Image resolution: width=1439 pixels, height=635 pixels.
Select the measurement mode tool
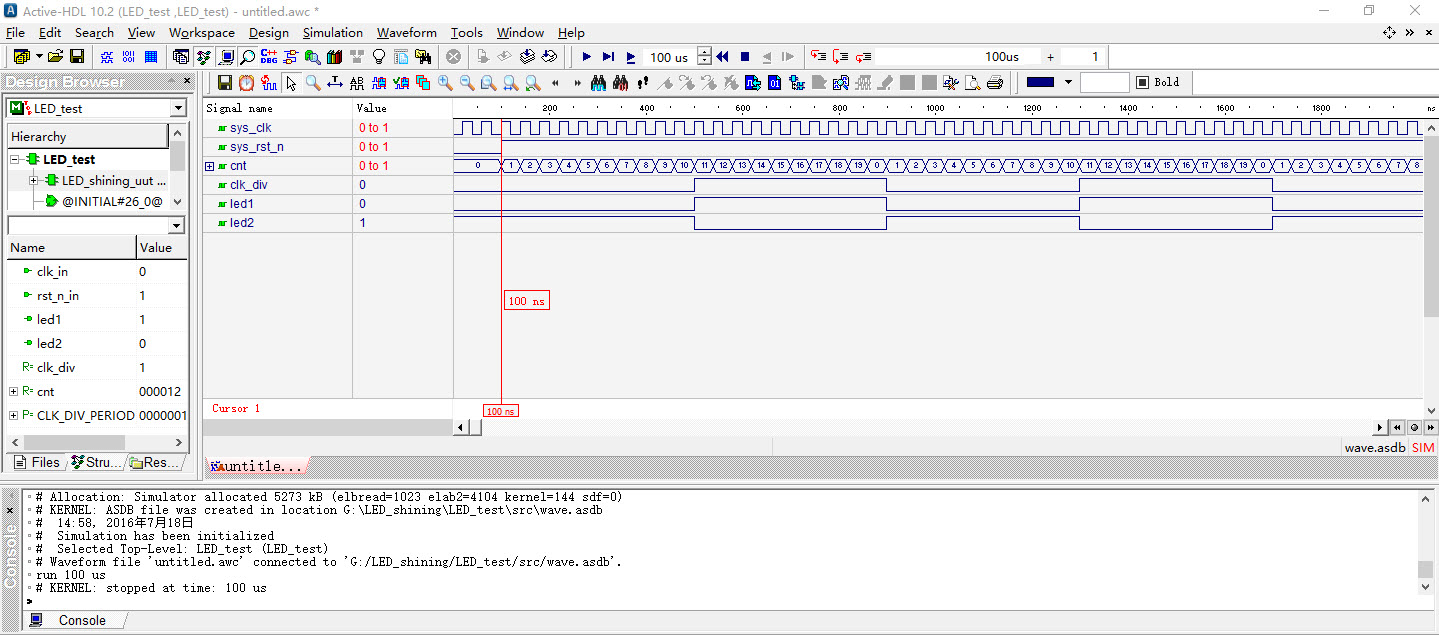335,83
